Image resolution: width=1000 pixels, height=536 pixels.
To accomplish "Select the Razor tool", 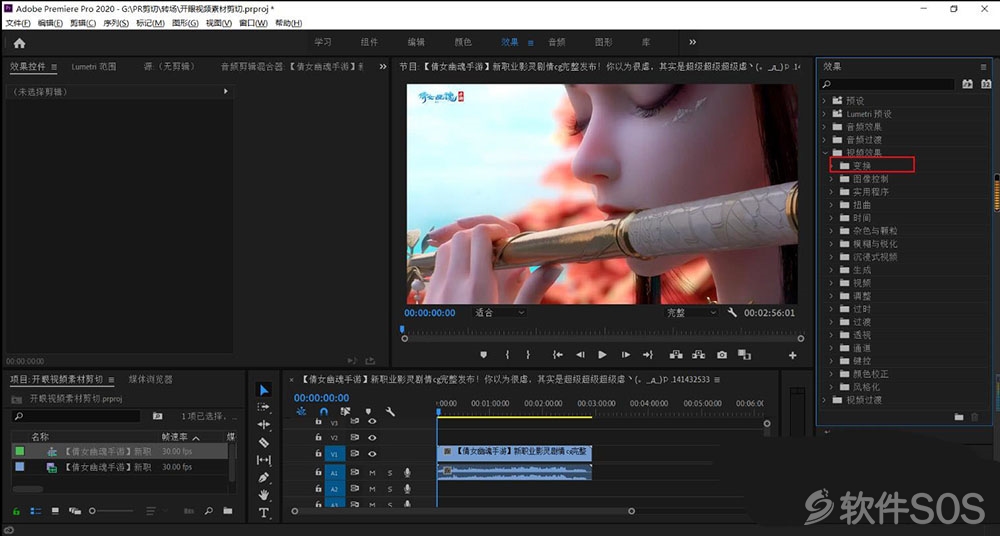I will pyautogui.click(x=263, y=442).
